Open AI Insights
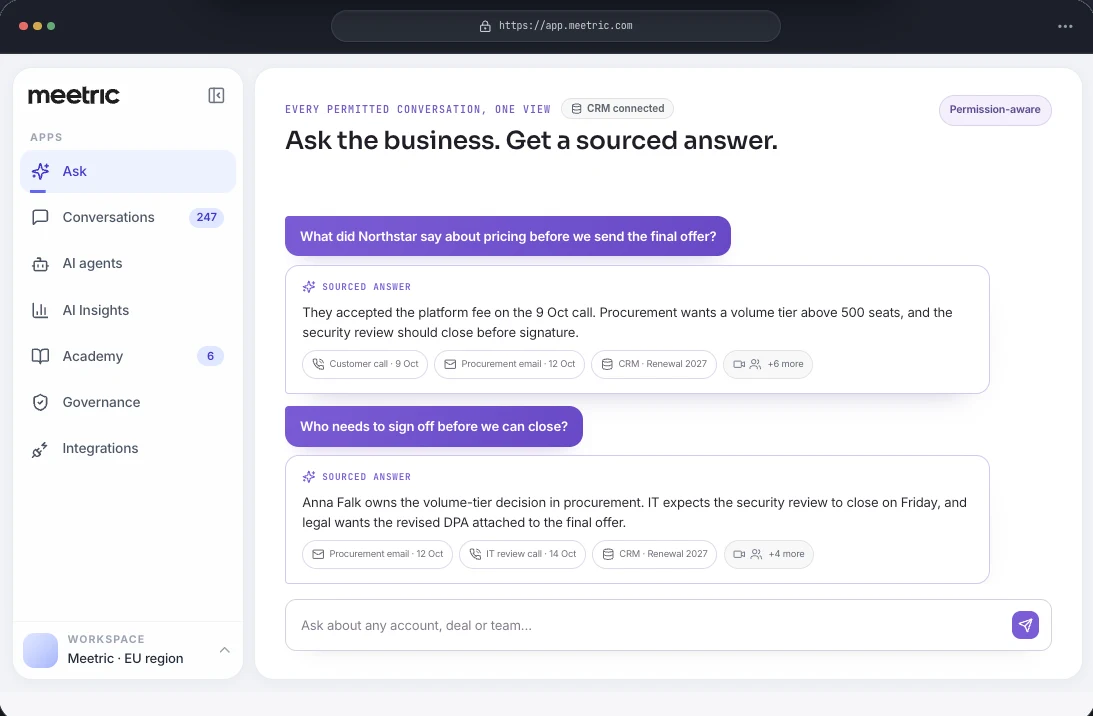This screenshot has width=1093, height=716. [x=128, y=310]
